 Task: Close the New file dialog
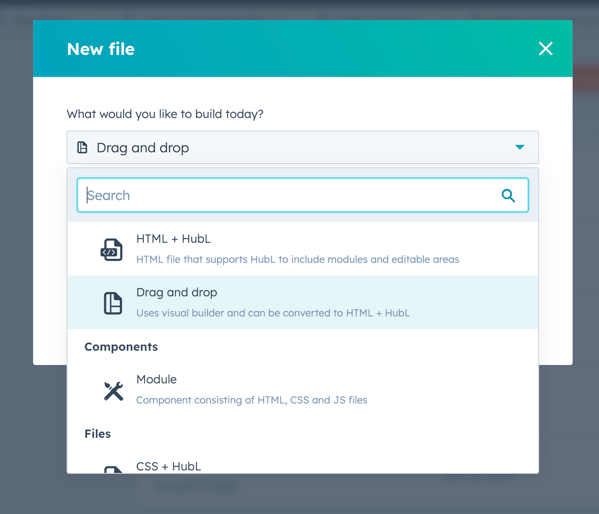pyautogui.click(x=546, y=49)
